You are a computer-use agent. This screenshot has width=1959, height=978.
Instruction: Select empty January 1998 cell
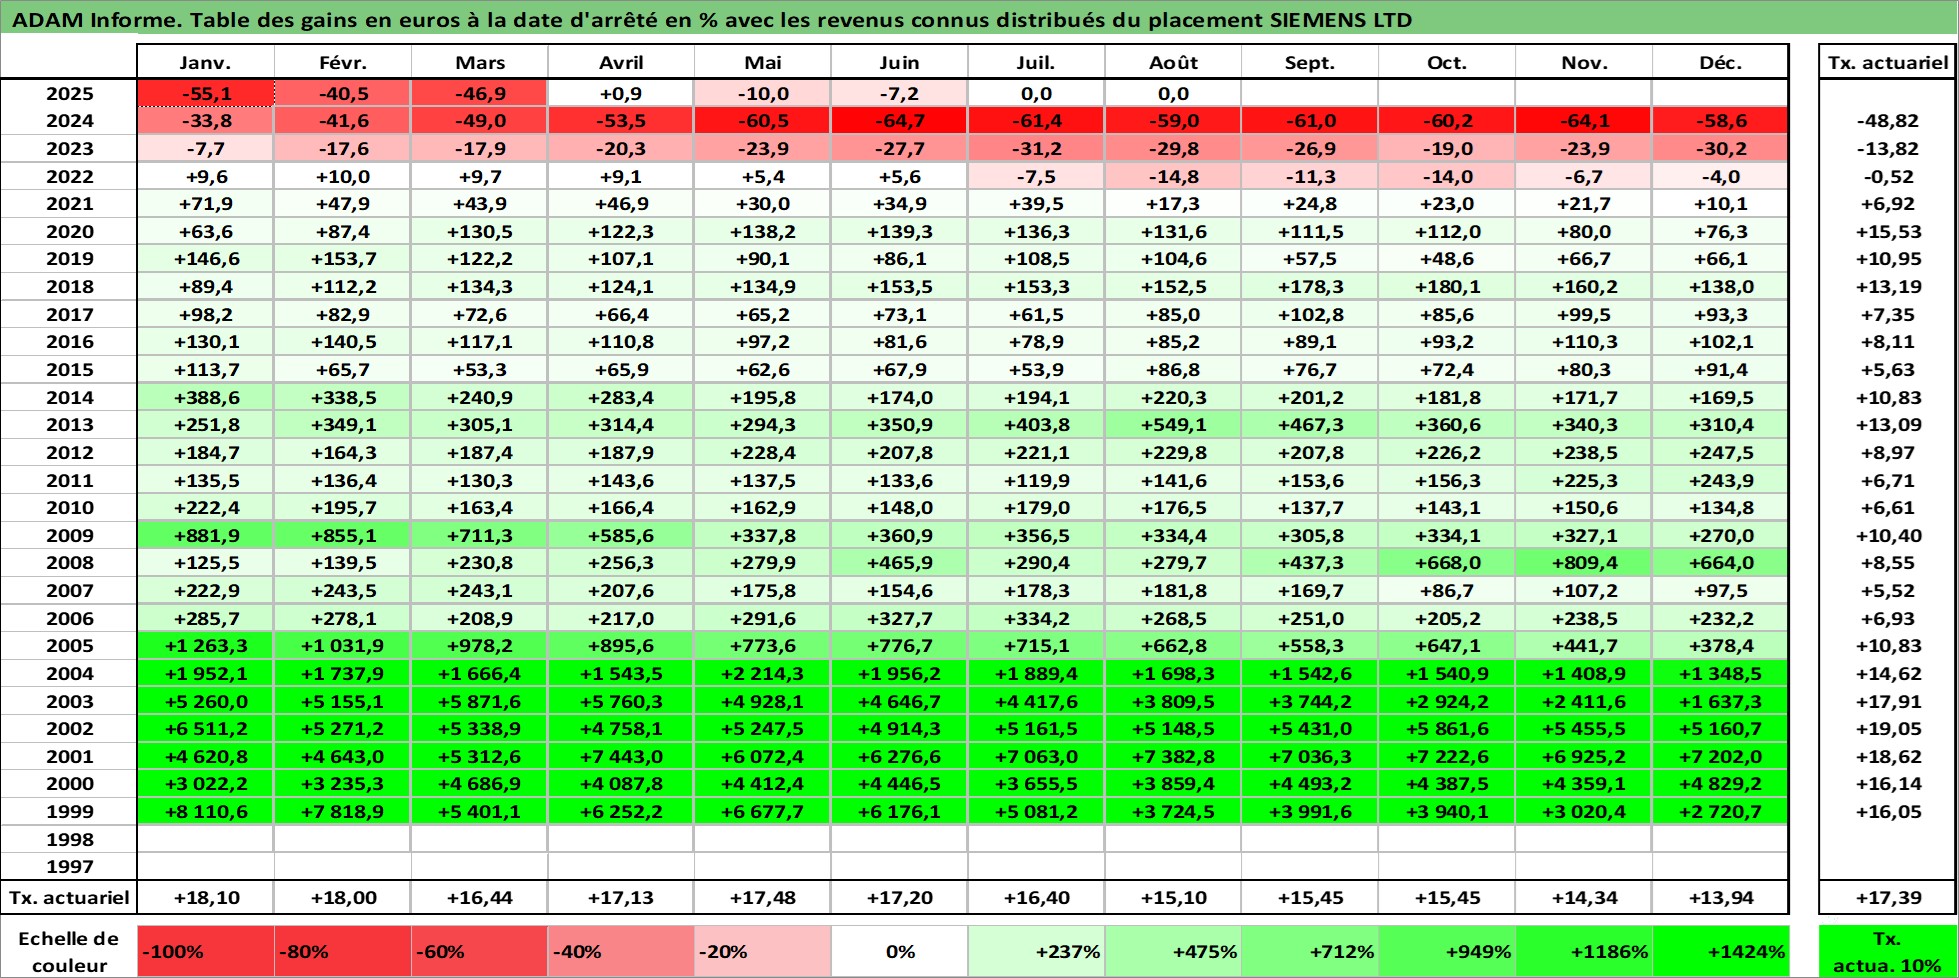coord(205,840)
